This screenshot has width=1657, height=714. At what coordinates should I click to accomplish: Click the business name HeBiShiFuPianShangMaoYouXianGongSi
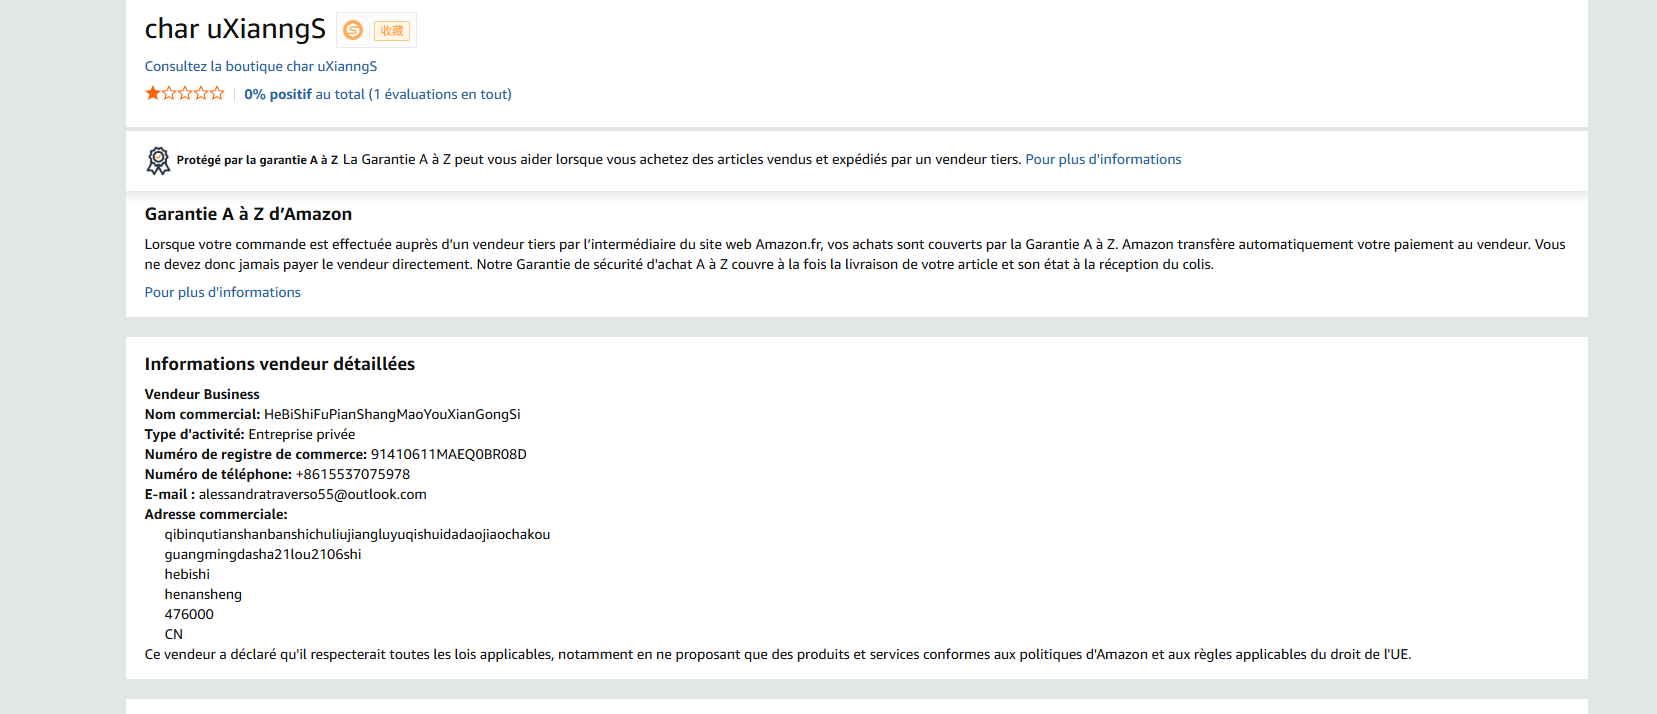(x=392, y=414)
